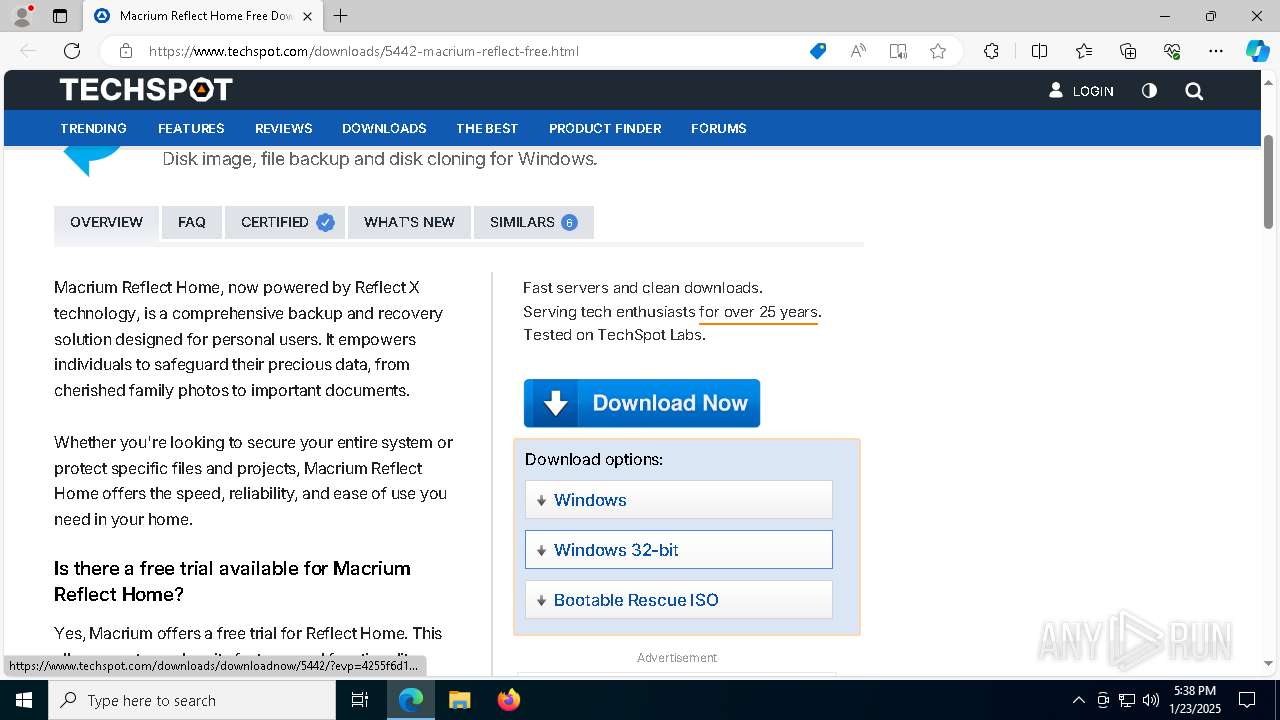Open FORUMS navigation item
The width and height of the screenshot is (1280, 720).
719,128
